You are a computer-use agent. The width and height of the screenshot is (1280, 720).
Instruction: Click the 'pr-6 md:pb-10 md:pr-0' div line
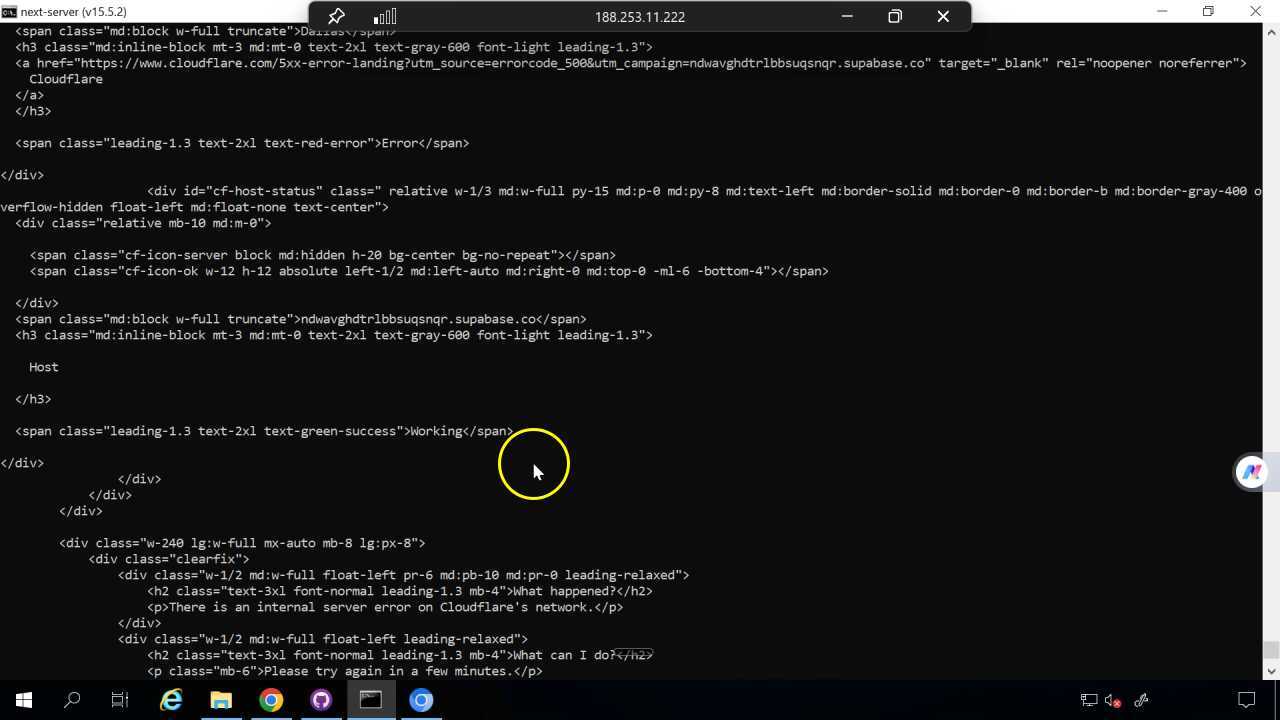tap(404, 575)
